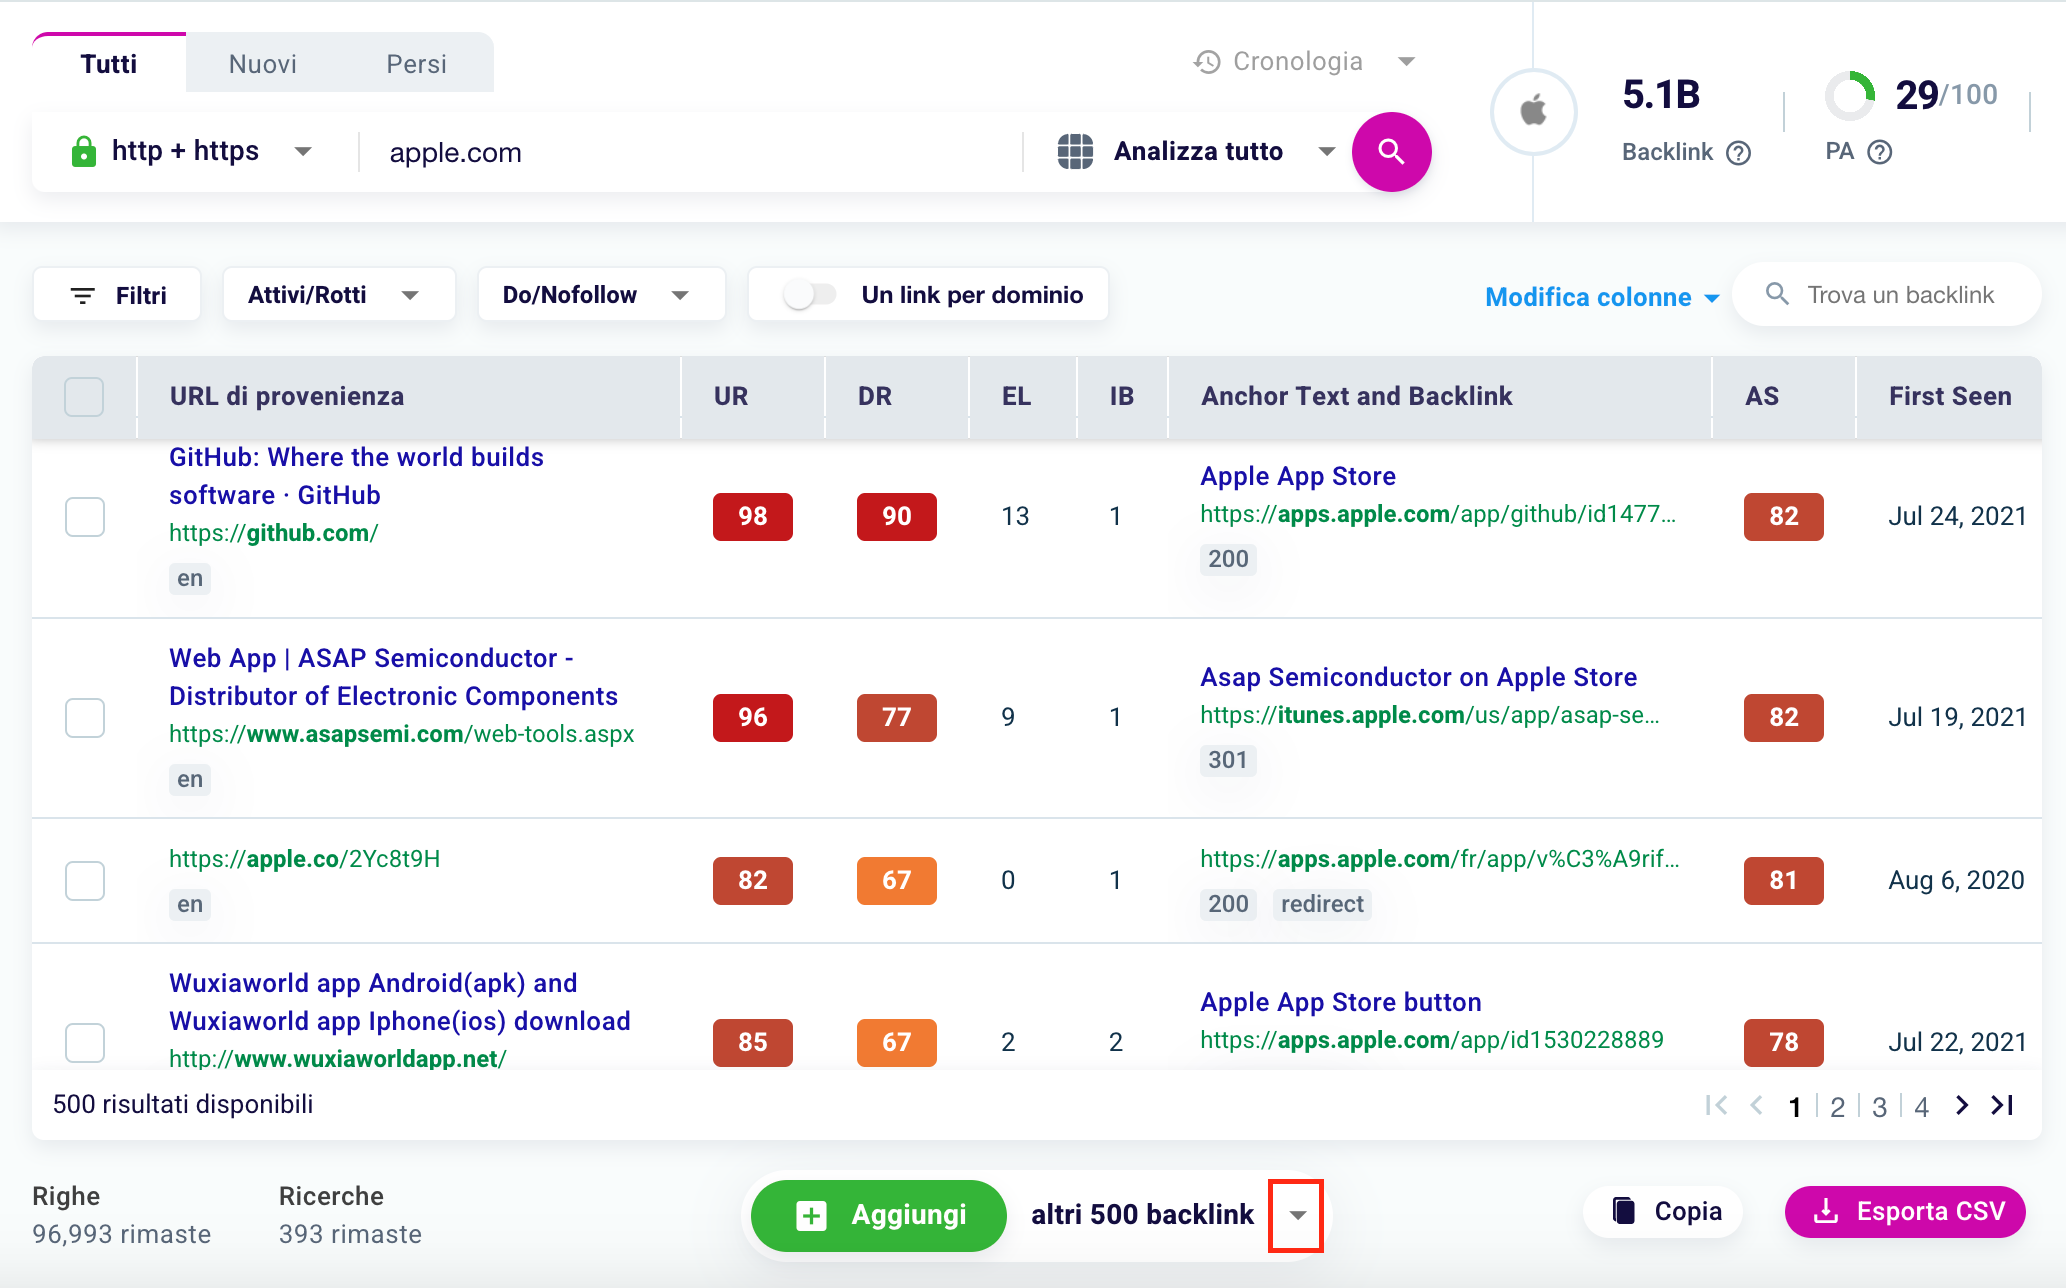Open Apple App Store anchor link
The width and height of the screenshot is (2066, 1288).
point(1298,476)
